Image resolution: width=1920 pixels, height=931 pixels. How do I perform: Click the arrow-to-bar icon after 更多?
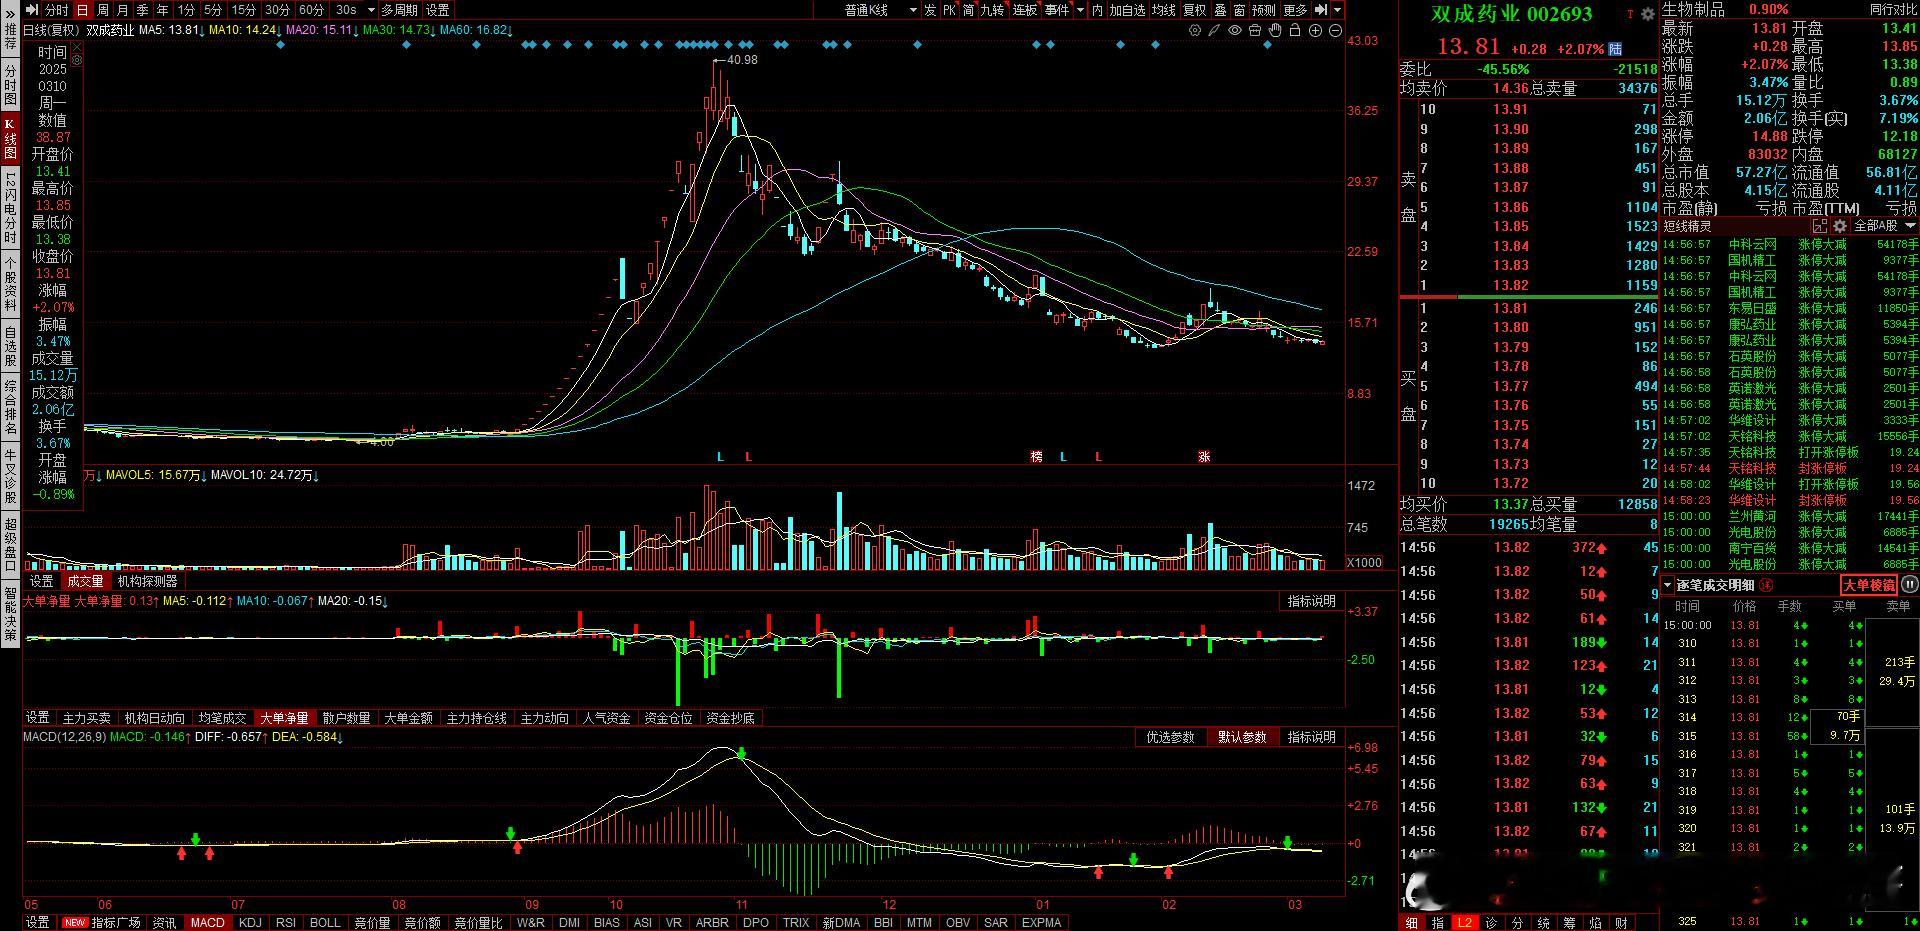coord(1320,10)
